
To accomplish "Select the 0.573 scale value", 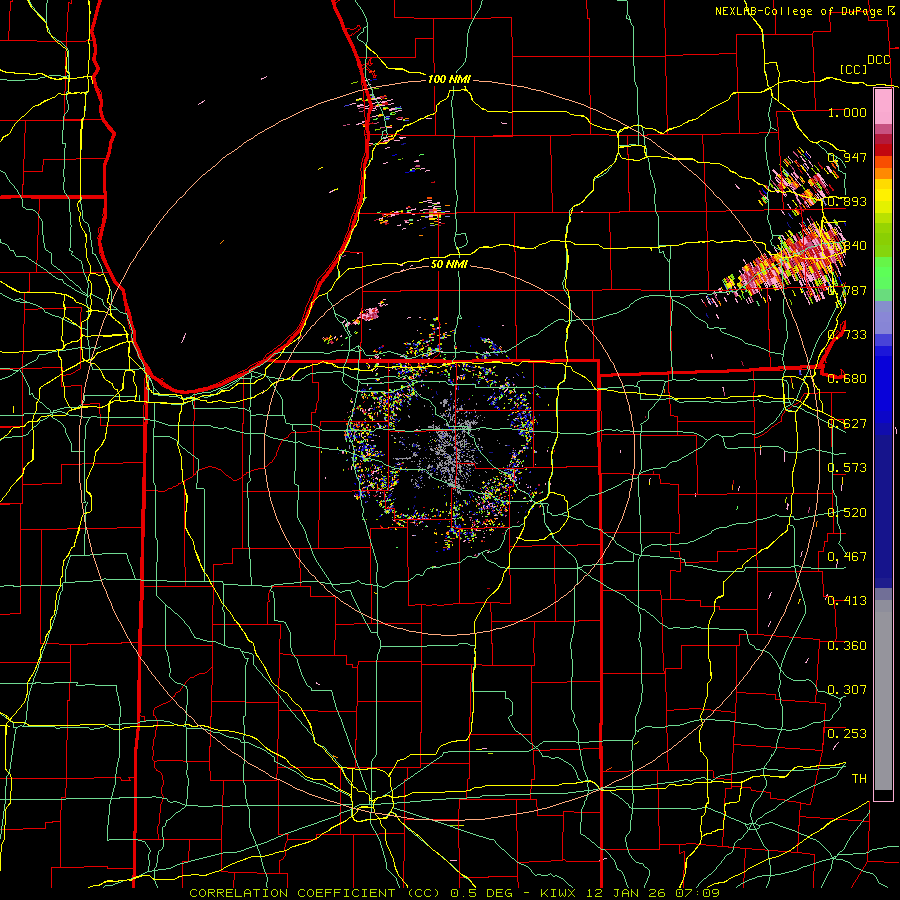I will click(x=847, y=468).
